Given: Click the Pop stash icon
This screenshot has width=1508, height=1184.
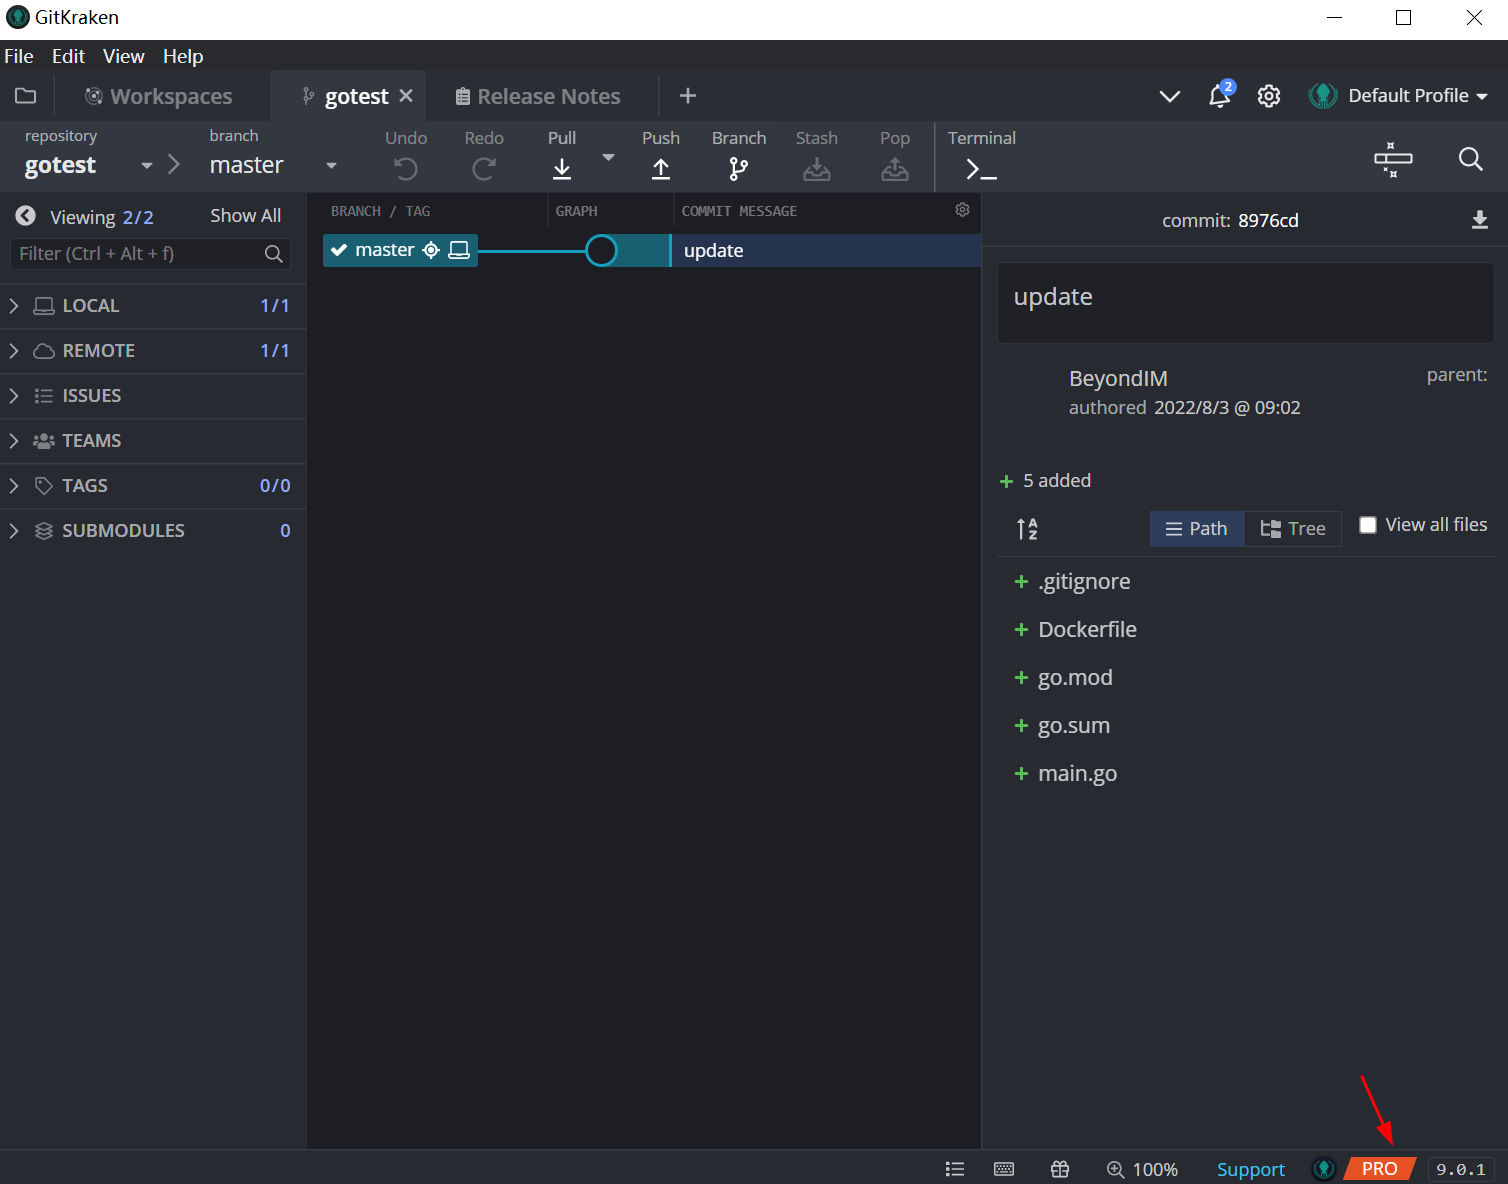Looking at the screenshot, I should pos(895,169).
